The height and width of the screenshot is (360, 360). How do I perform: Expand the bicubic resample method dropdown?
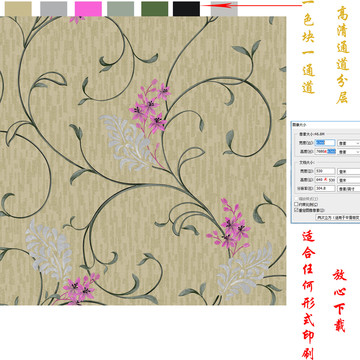tap(338, 217)
